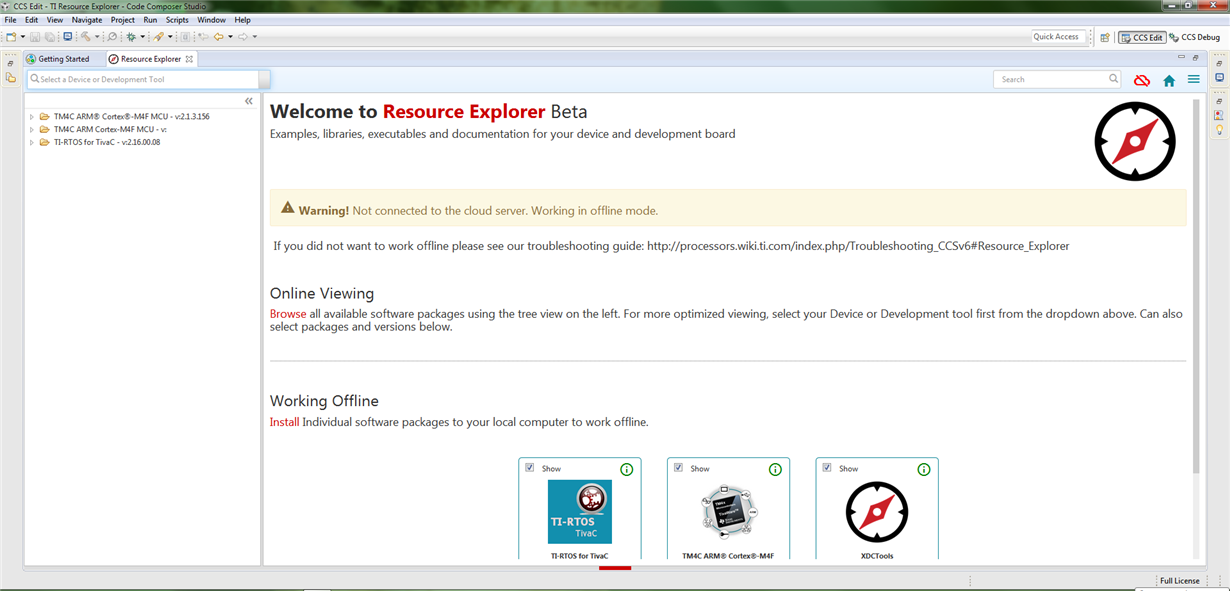Click the Search magnifier toolbar icon
Image resolution: width=1230 pixels, height=591 pixels.
[112, 37]
